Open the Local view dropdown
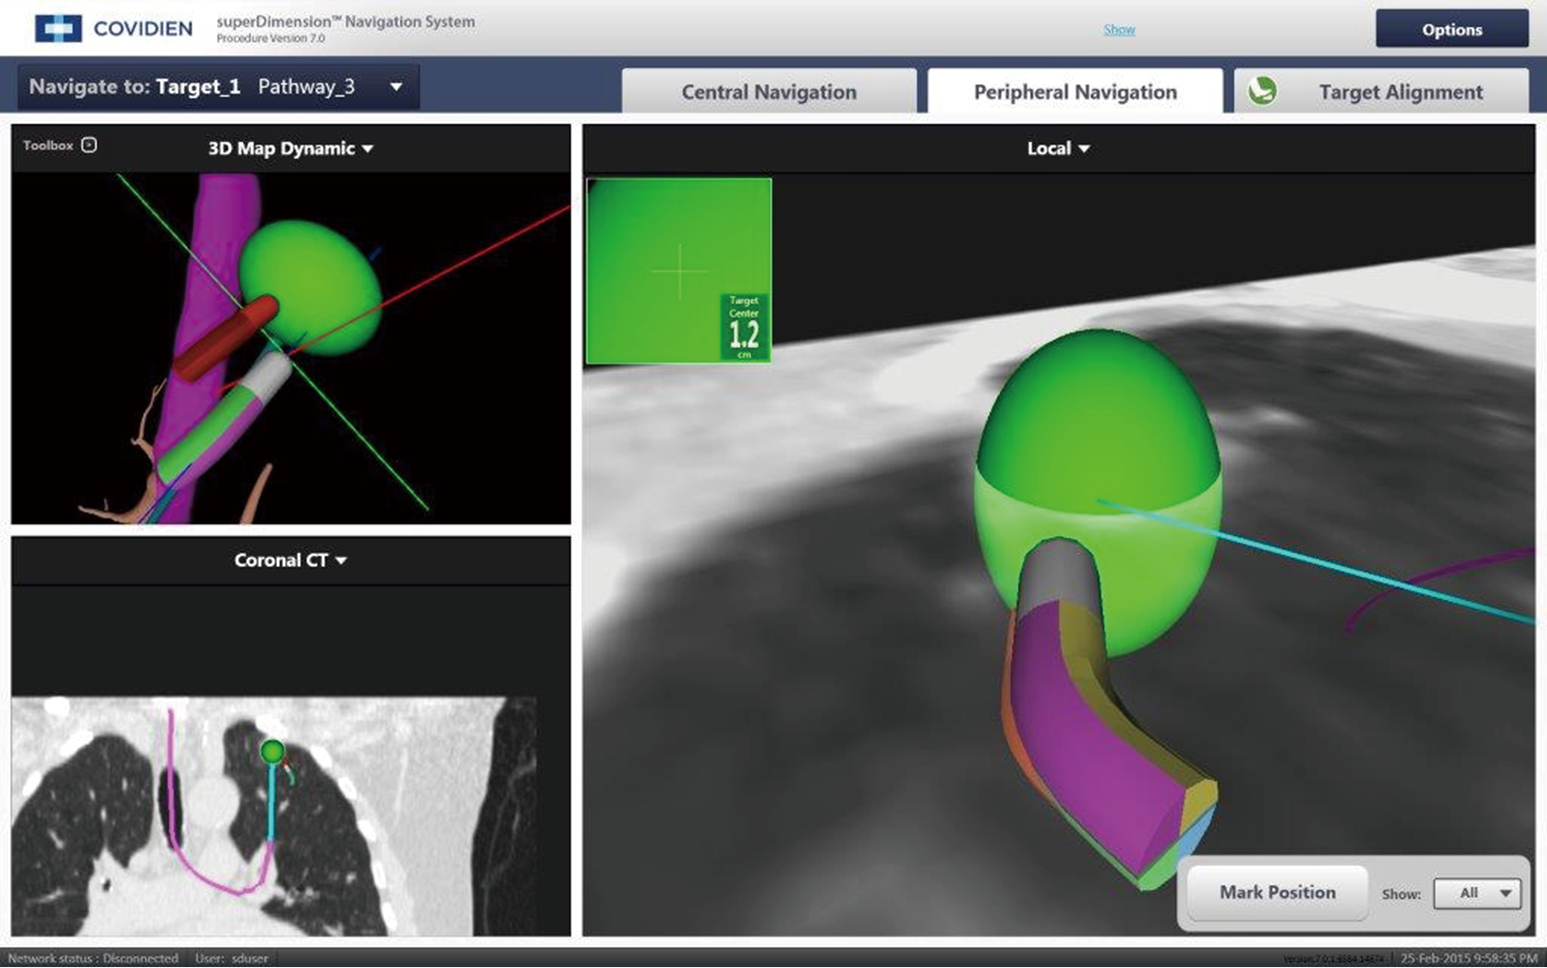 click(x=1058, y=148)
